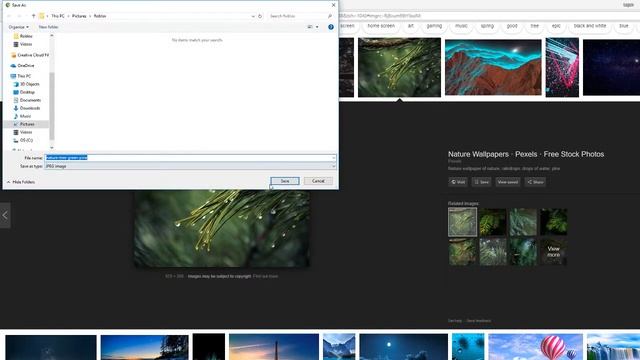This screenshot has height=360, width=640.
Task: Select the "spring" filter chip in browser
Action: [487, 26]
